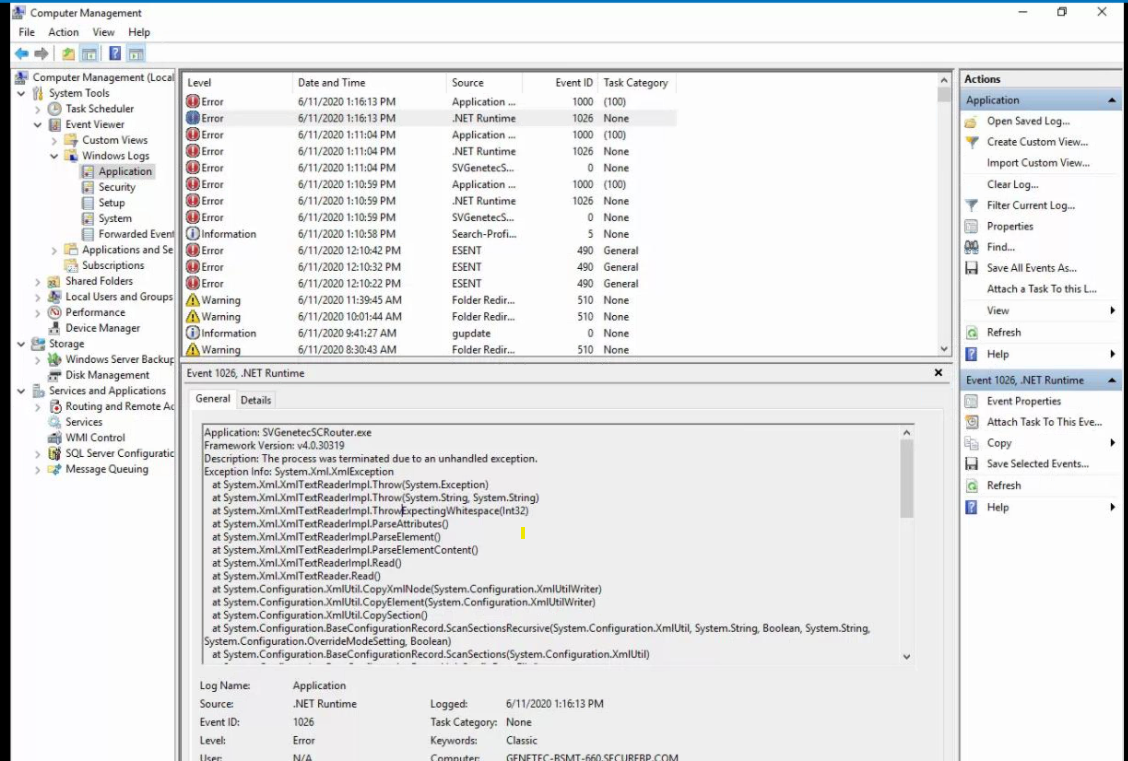Collapse the Windows Logs tree node

click(x=55, y=156)
